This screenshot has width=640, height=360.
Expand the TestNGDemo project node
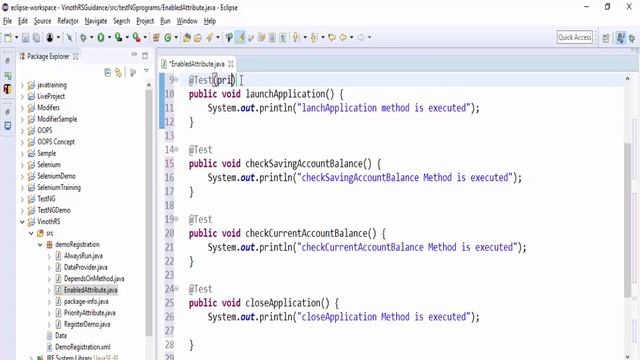point(22,210)
